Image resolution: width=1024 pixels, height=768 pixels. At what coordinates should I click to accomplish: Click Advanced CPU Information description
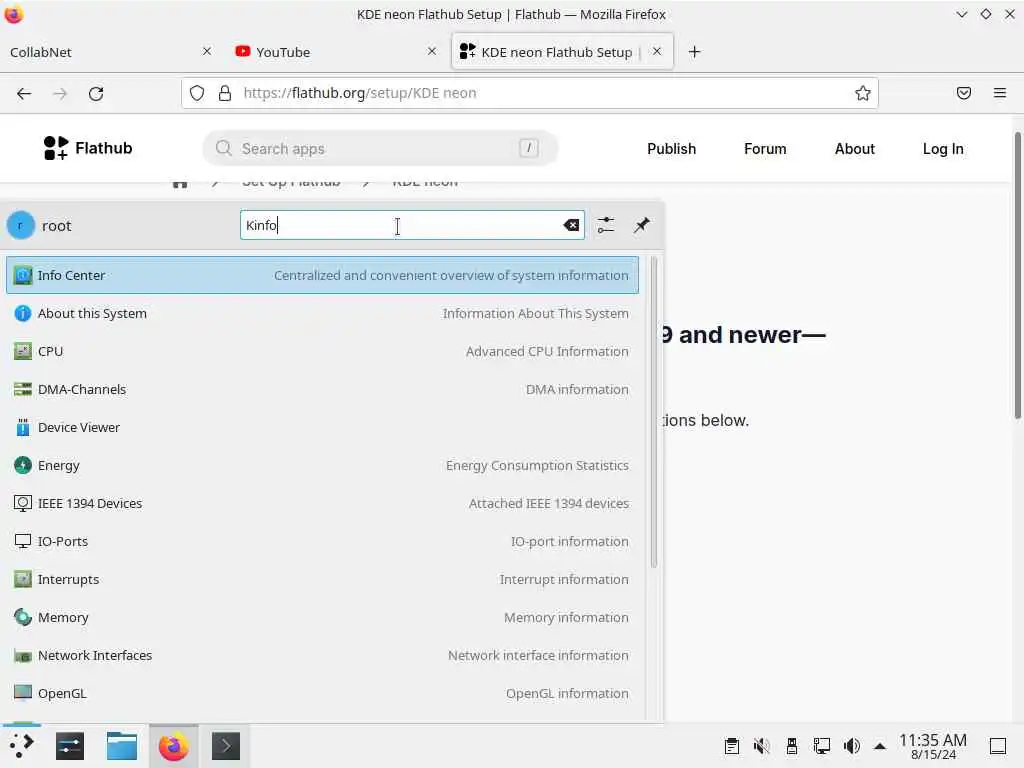click(547, 351)
